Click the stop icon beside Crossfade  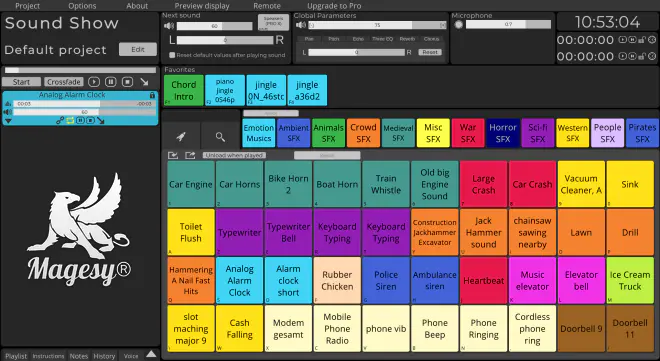128,82
